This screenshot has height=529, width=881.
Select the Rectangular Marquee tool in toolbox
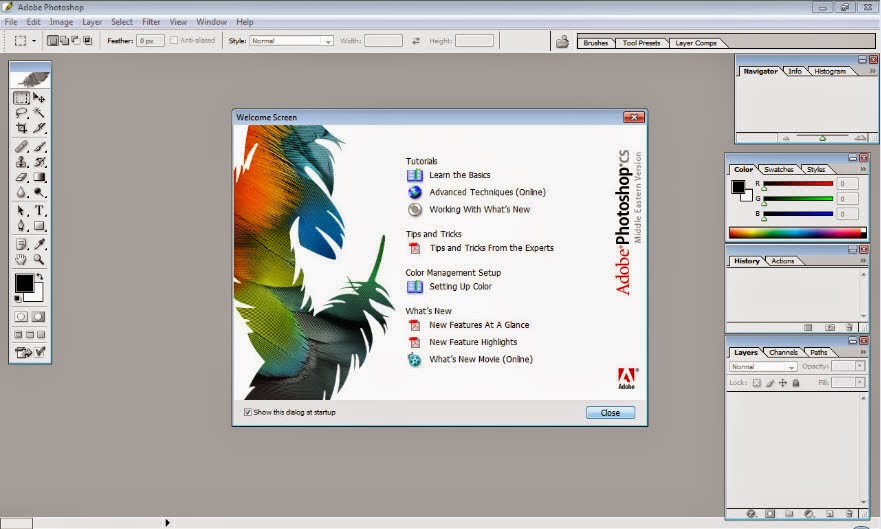click(x=21, y=98)
